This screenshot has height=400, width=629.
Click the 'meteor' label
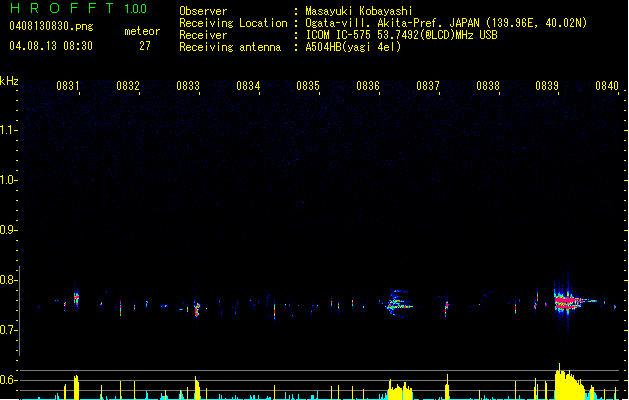tap(142, 31)
